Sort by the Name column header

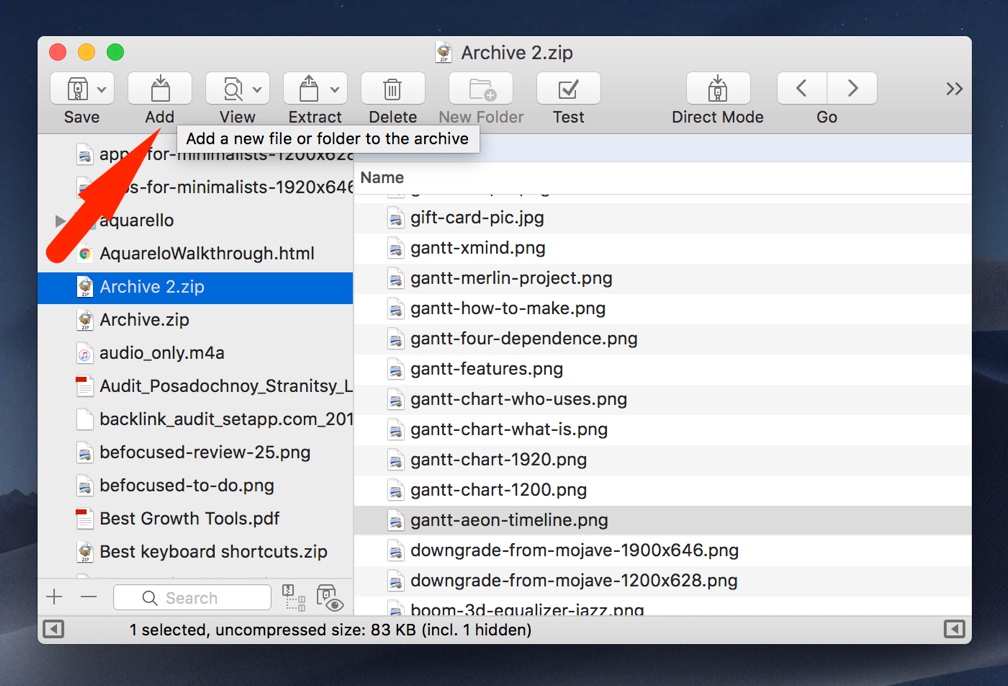(382, 178)
